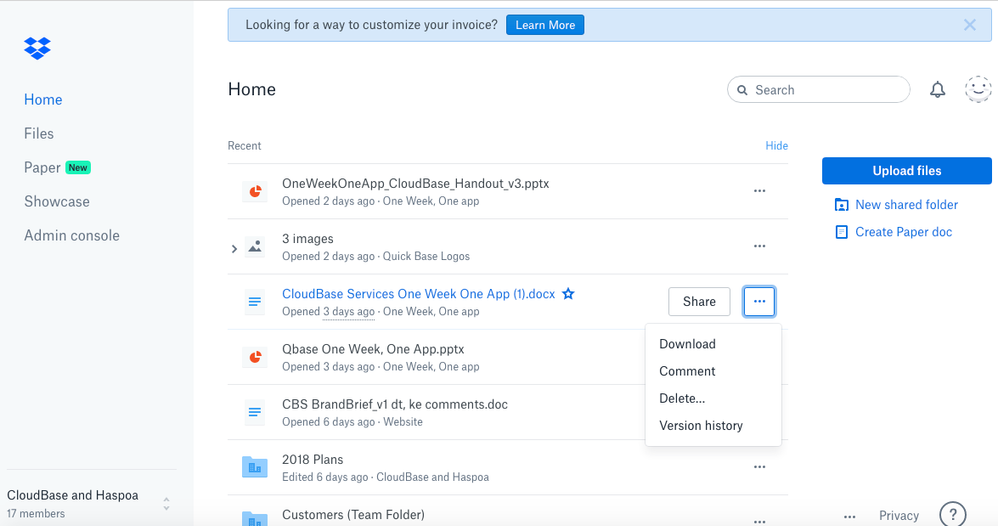The height and width of the screenshot is (526, 998).
Task: Open Paper in the sidebar
Action: click(42, 167)
